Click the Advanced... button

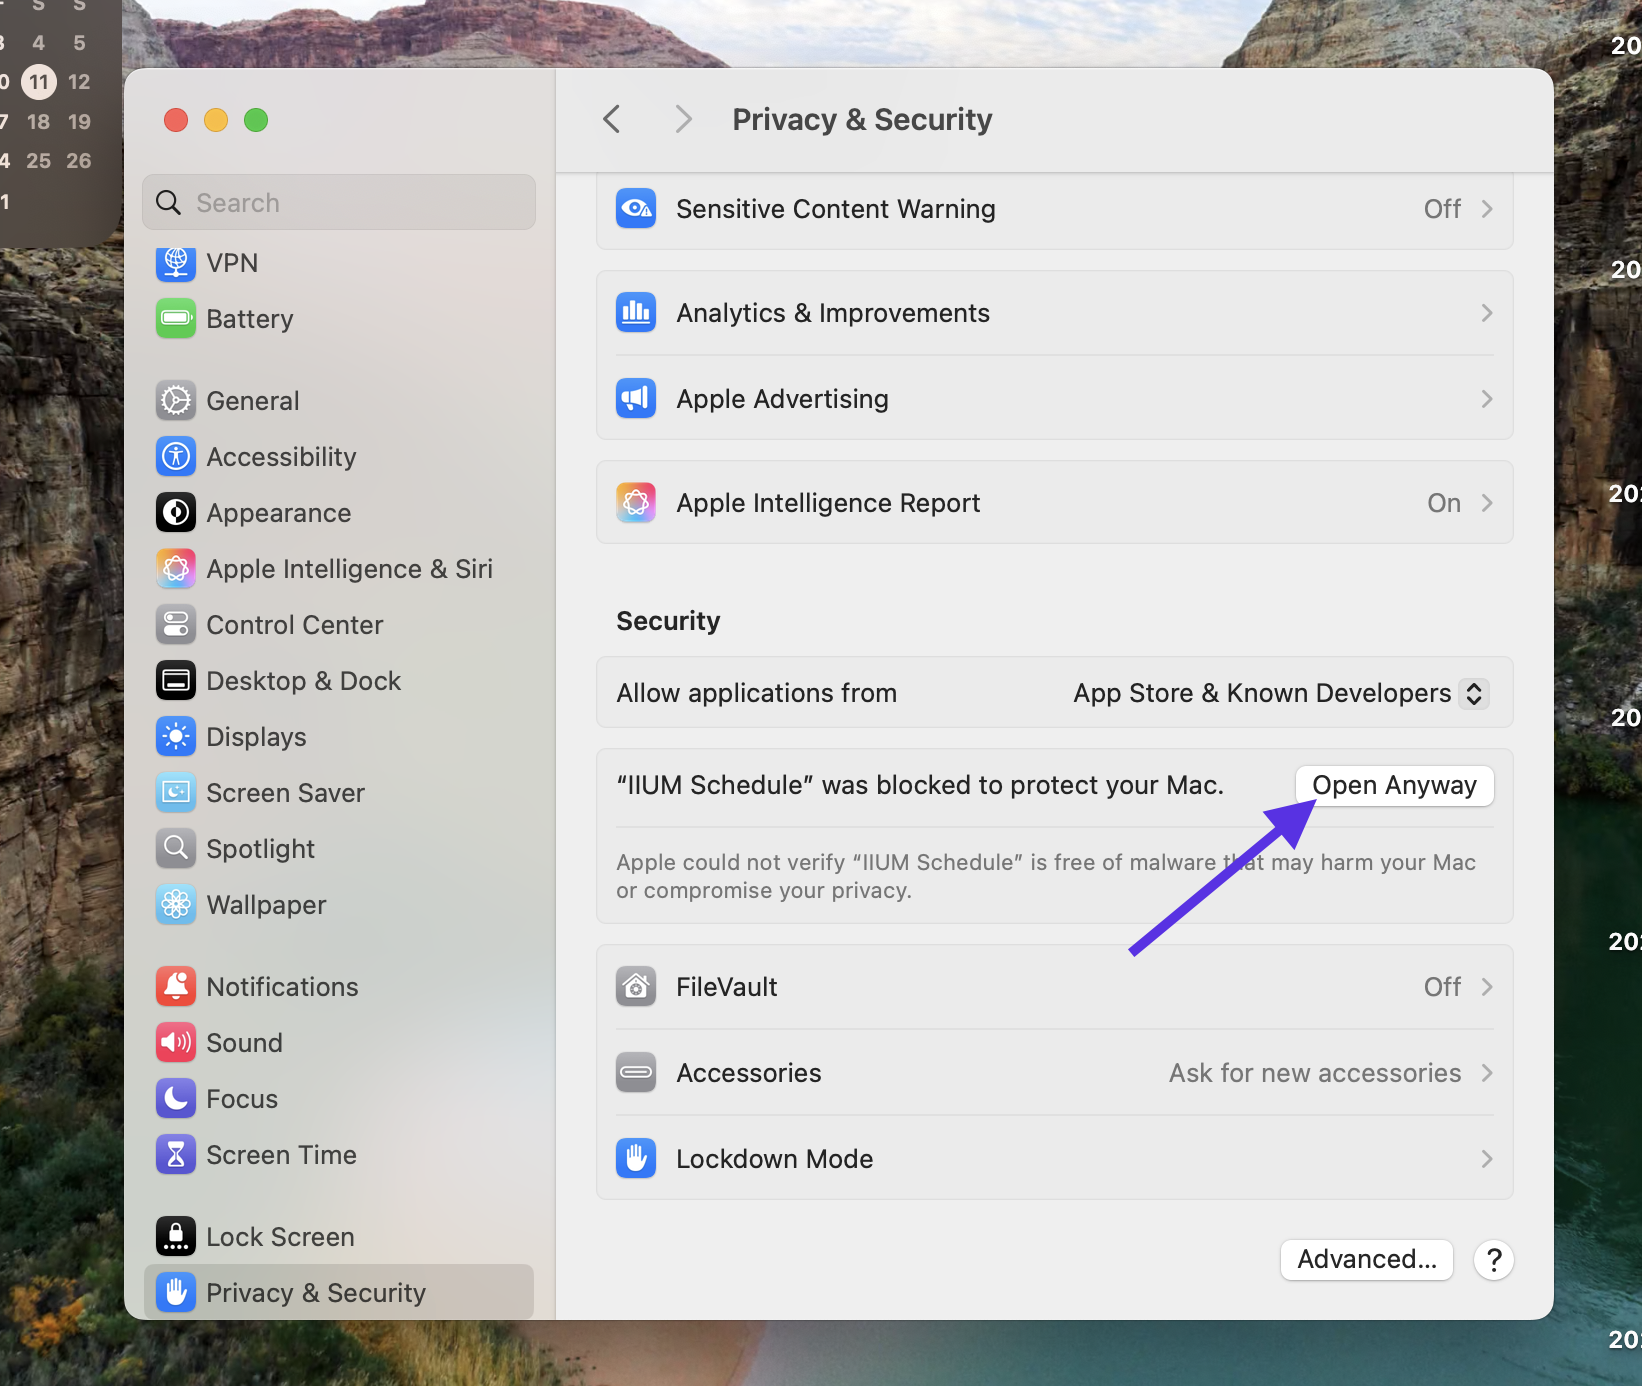(x=1366, y=1259)
